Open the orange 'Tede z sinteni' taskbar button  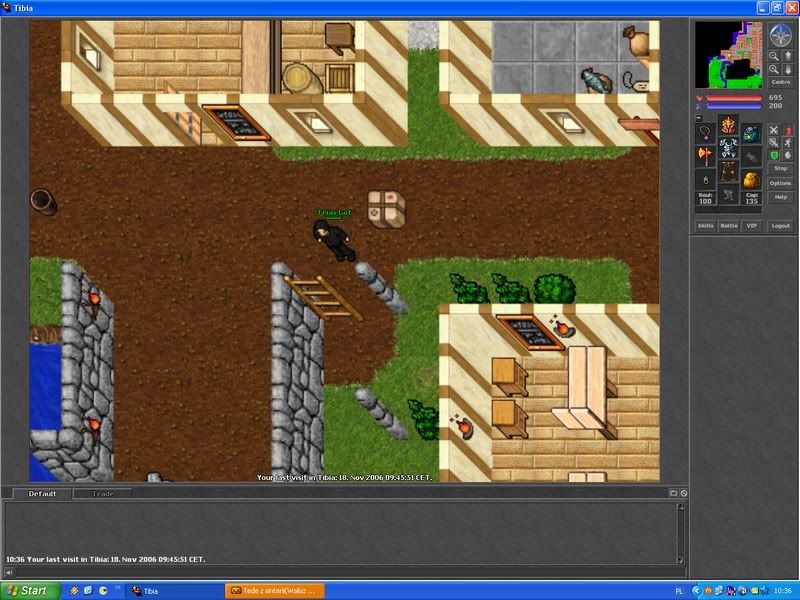(x=275, y=591)
